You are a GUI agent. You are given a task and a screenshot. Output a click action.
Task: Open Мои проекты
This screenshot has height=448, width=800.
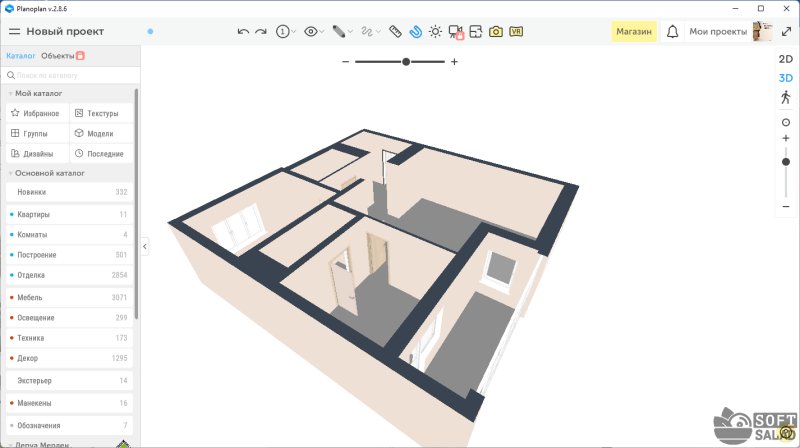tap(717, 32)
